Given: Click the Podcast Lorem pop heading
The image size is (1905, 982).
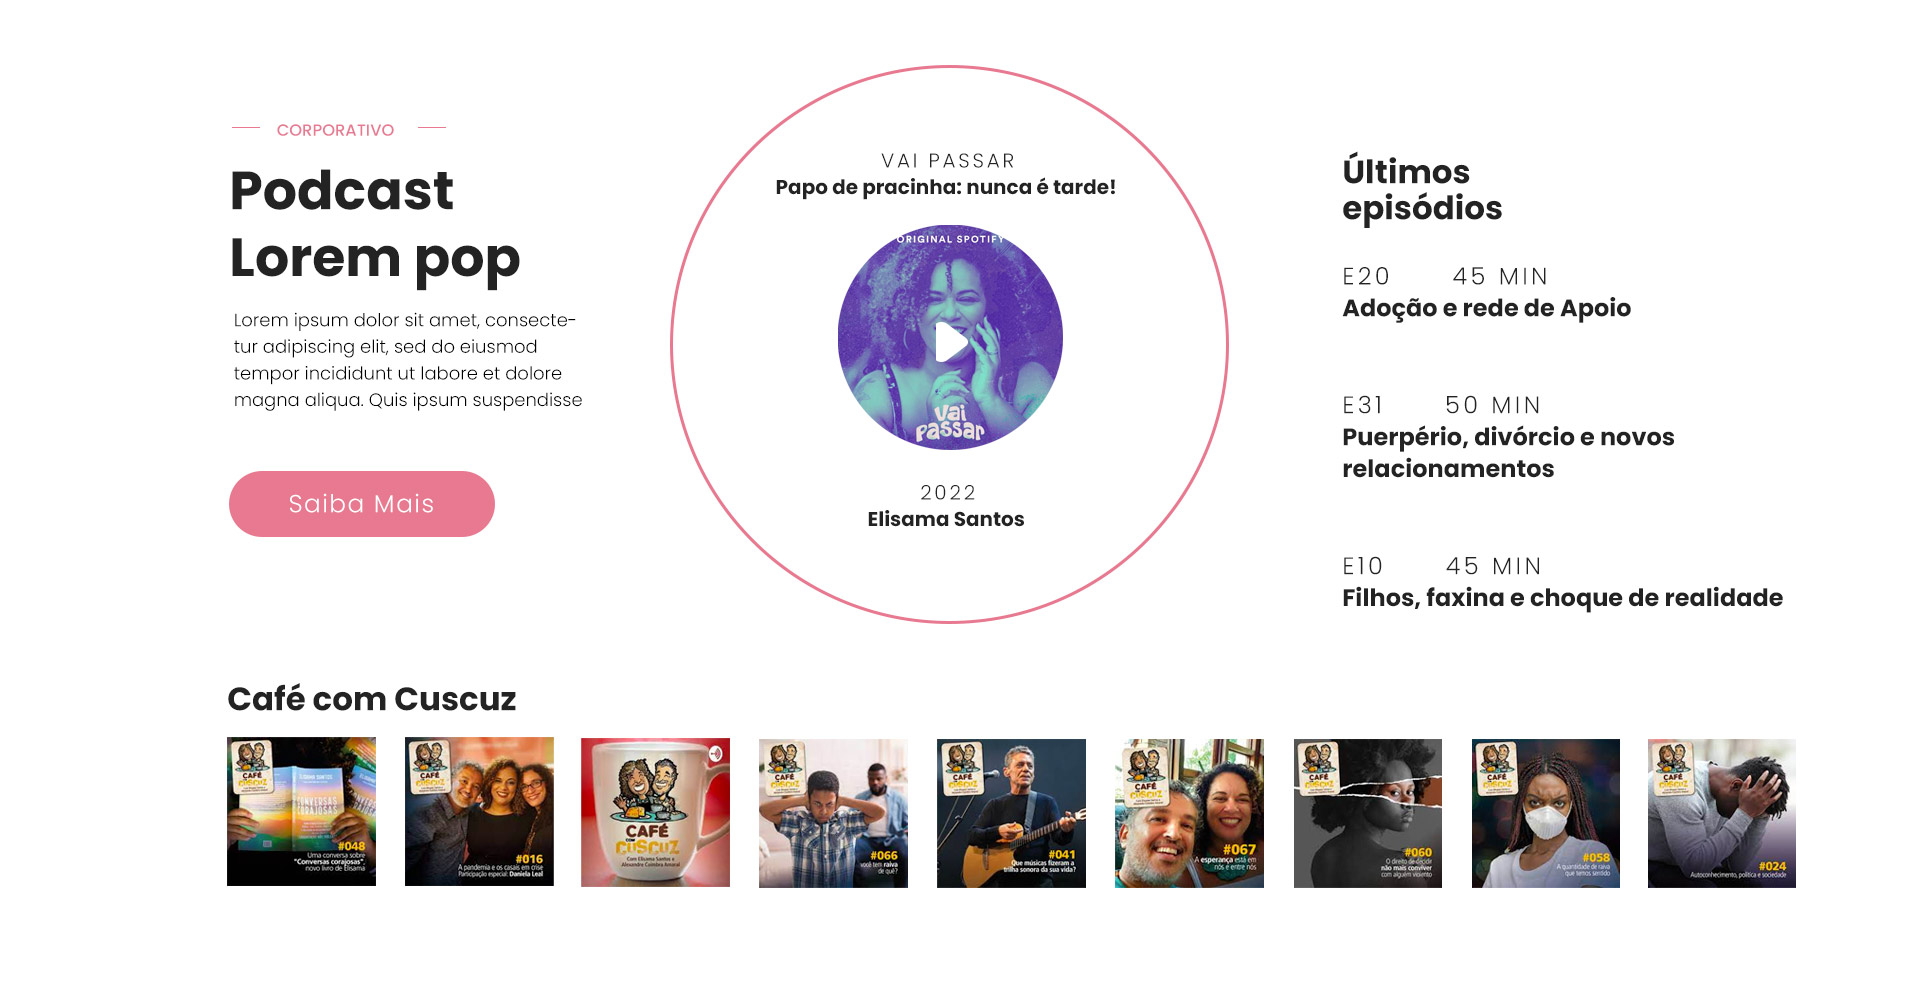Looking at the screenshot, I should [x=375, y=225].
